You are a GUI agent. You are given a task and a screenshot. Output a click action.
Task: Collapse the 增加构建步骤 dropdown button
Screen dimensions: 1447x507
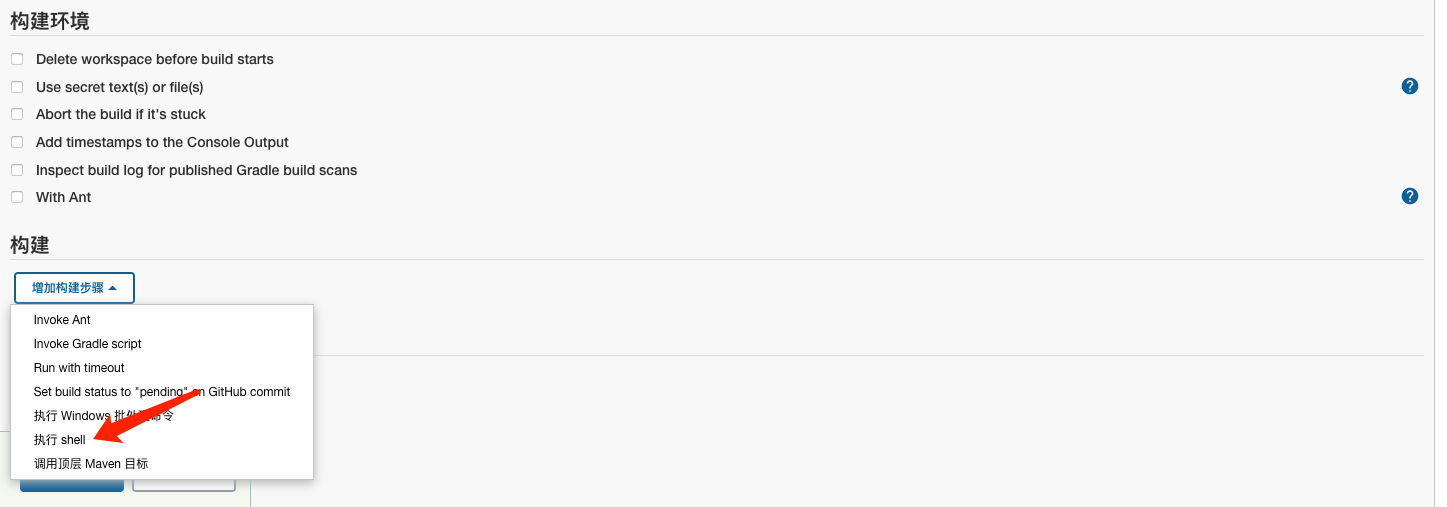click(x=74, y=288)
